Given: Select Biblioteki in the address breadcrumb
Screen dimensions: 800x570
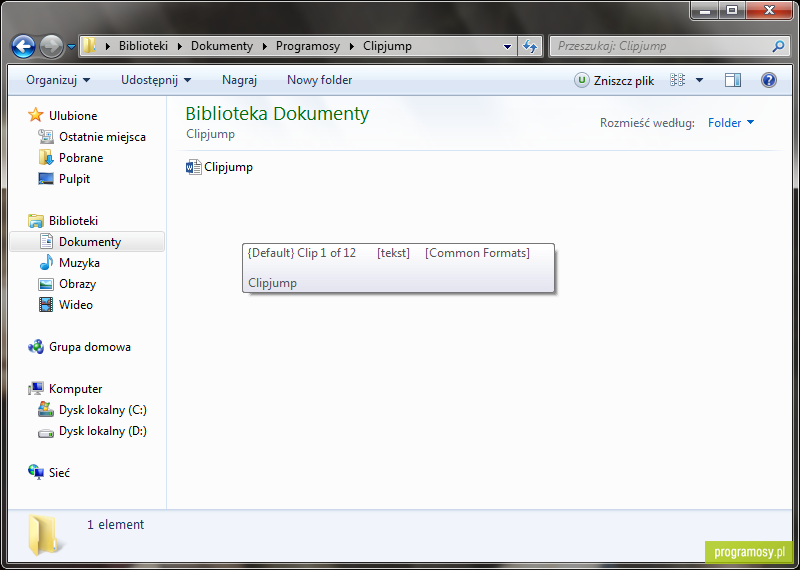Looking at the screenshot, I should [143, 46].
